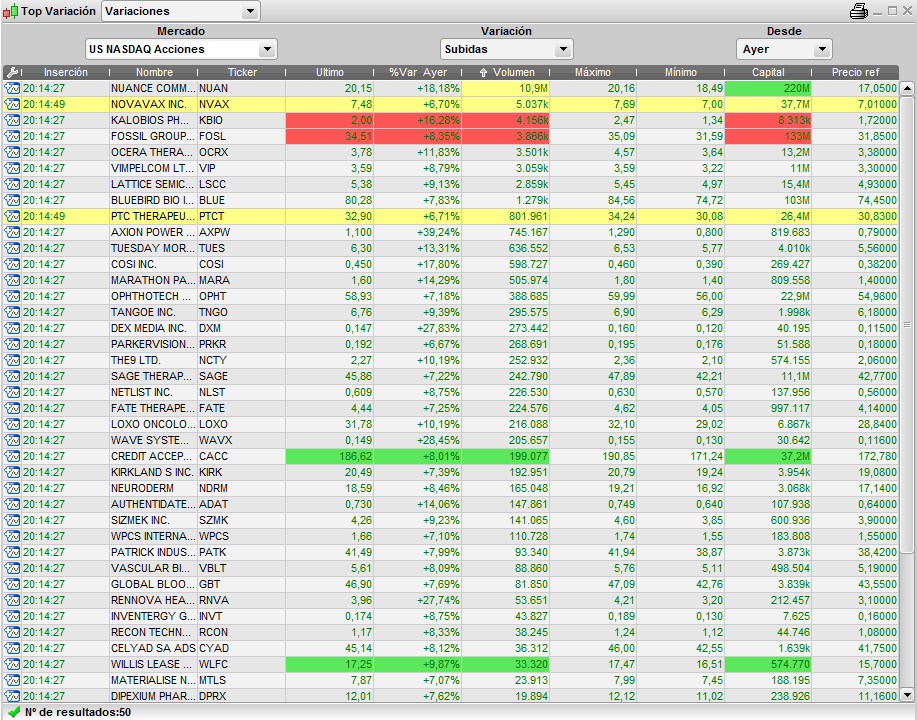Select the PTCT ticker cell
Image resolution: width=917 pixels, height=720 pixels.
pos(242,216)
